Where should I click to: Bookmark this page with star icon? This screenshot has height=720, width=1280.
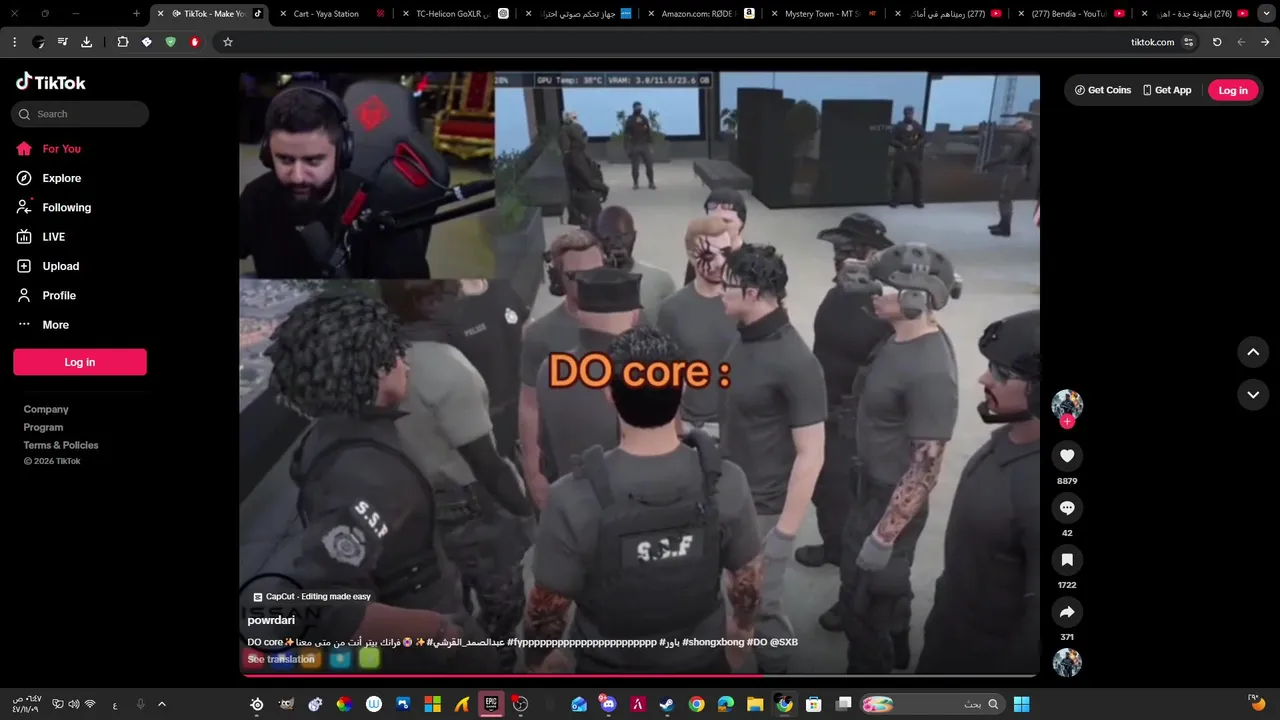(228, 42)
